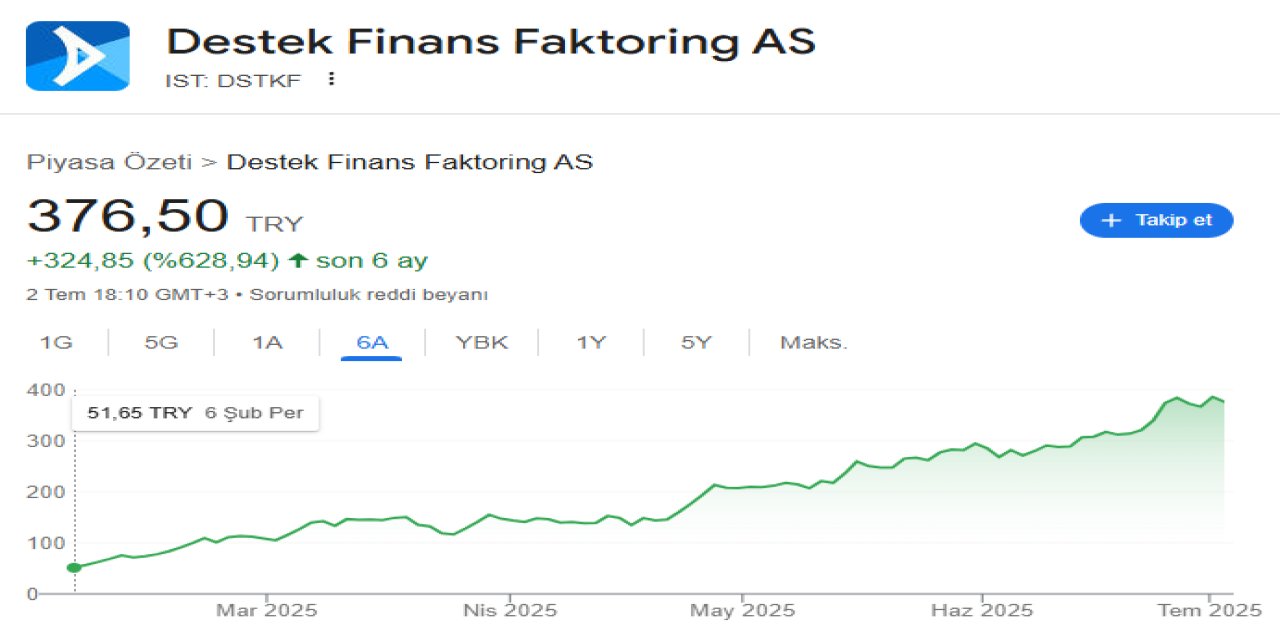Viewport: 1280px width, 640px height.
Task: Click the plus icon on Takip et
Action: [x=1111, y=220]
